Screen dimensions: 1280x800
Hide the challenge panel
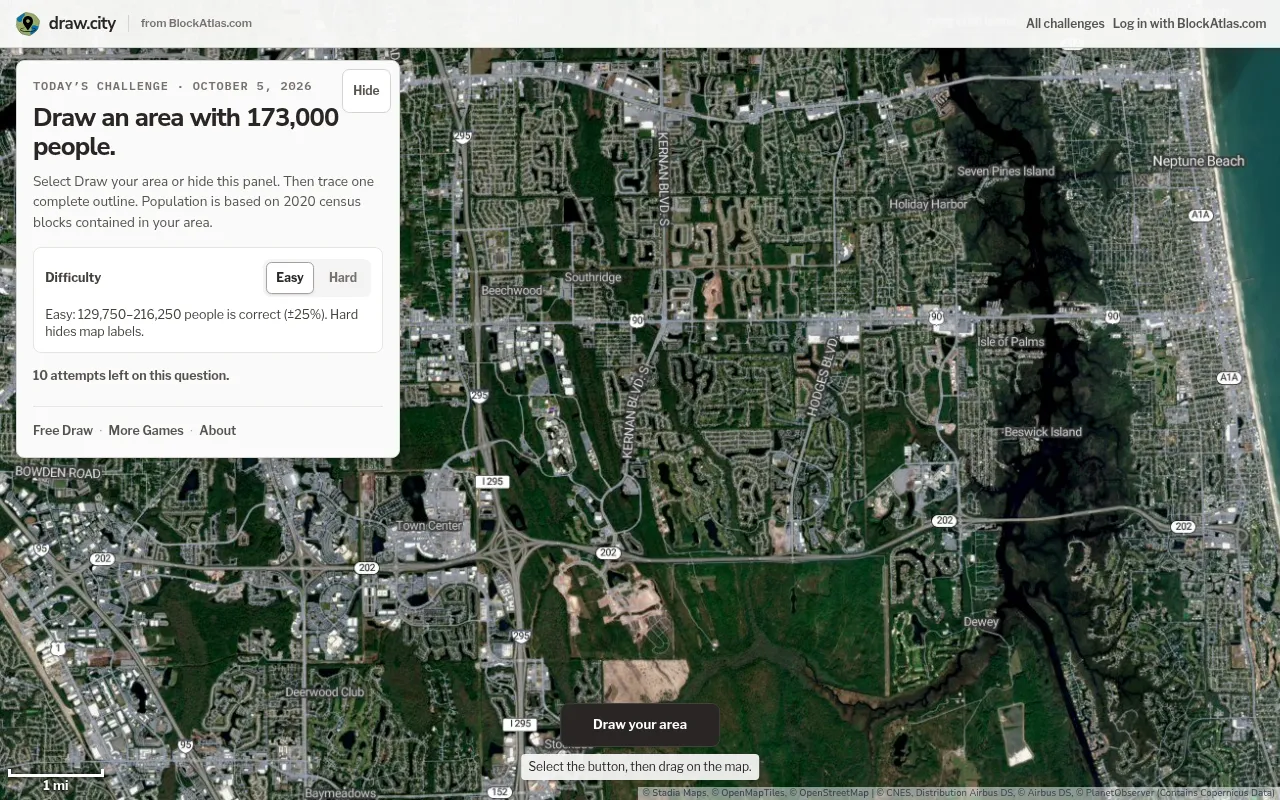click(x=366, y=91)
